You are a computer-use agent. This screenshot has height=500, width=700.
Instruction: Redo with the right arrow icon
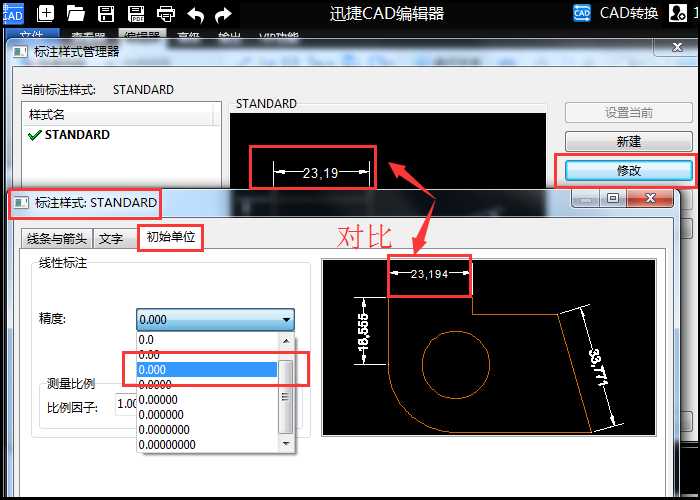click(223, 15)
